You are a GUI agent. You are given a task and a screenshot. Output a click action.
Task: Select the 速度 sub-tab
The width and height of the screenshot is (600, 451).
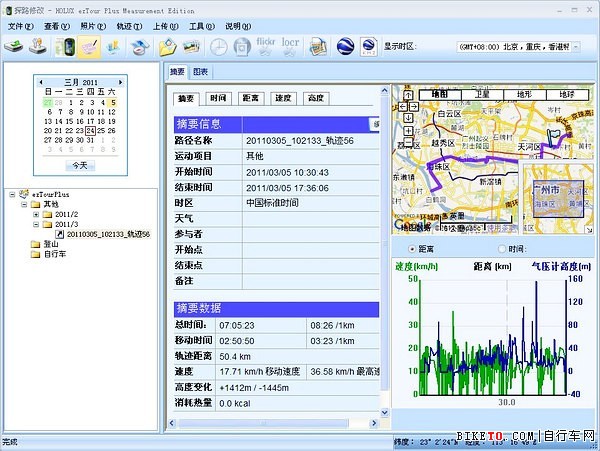283,98
